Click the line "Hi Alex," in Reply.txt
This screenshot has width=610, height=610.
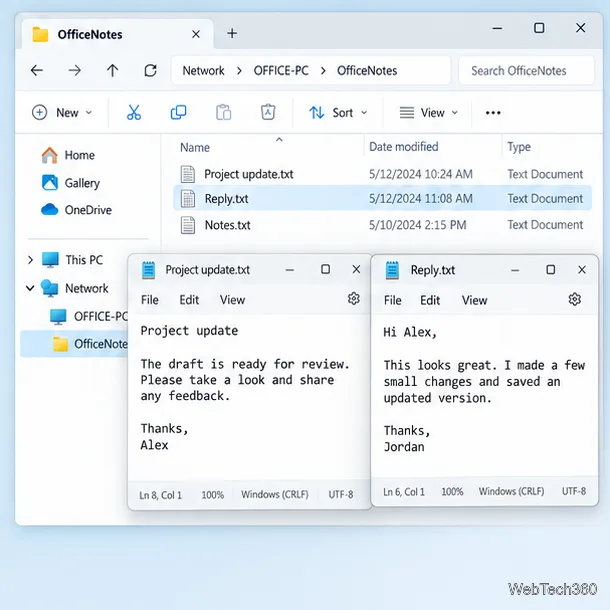click(410, 332)
